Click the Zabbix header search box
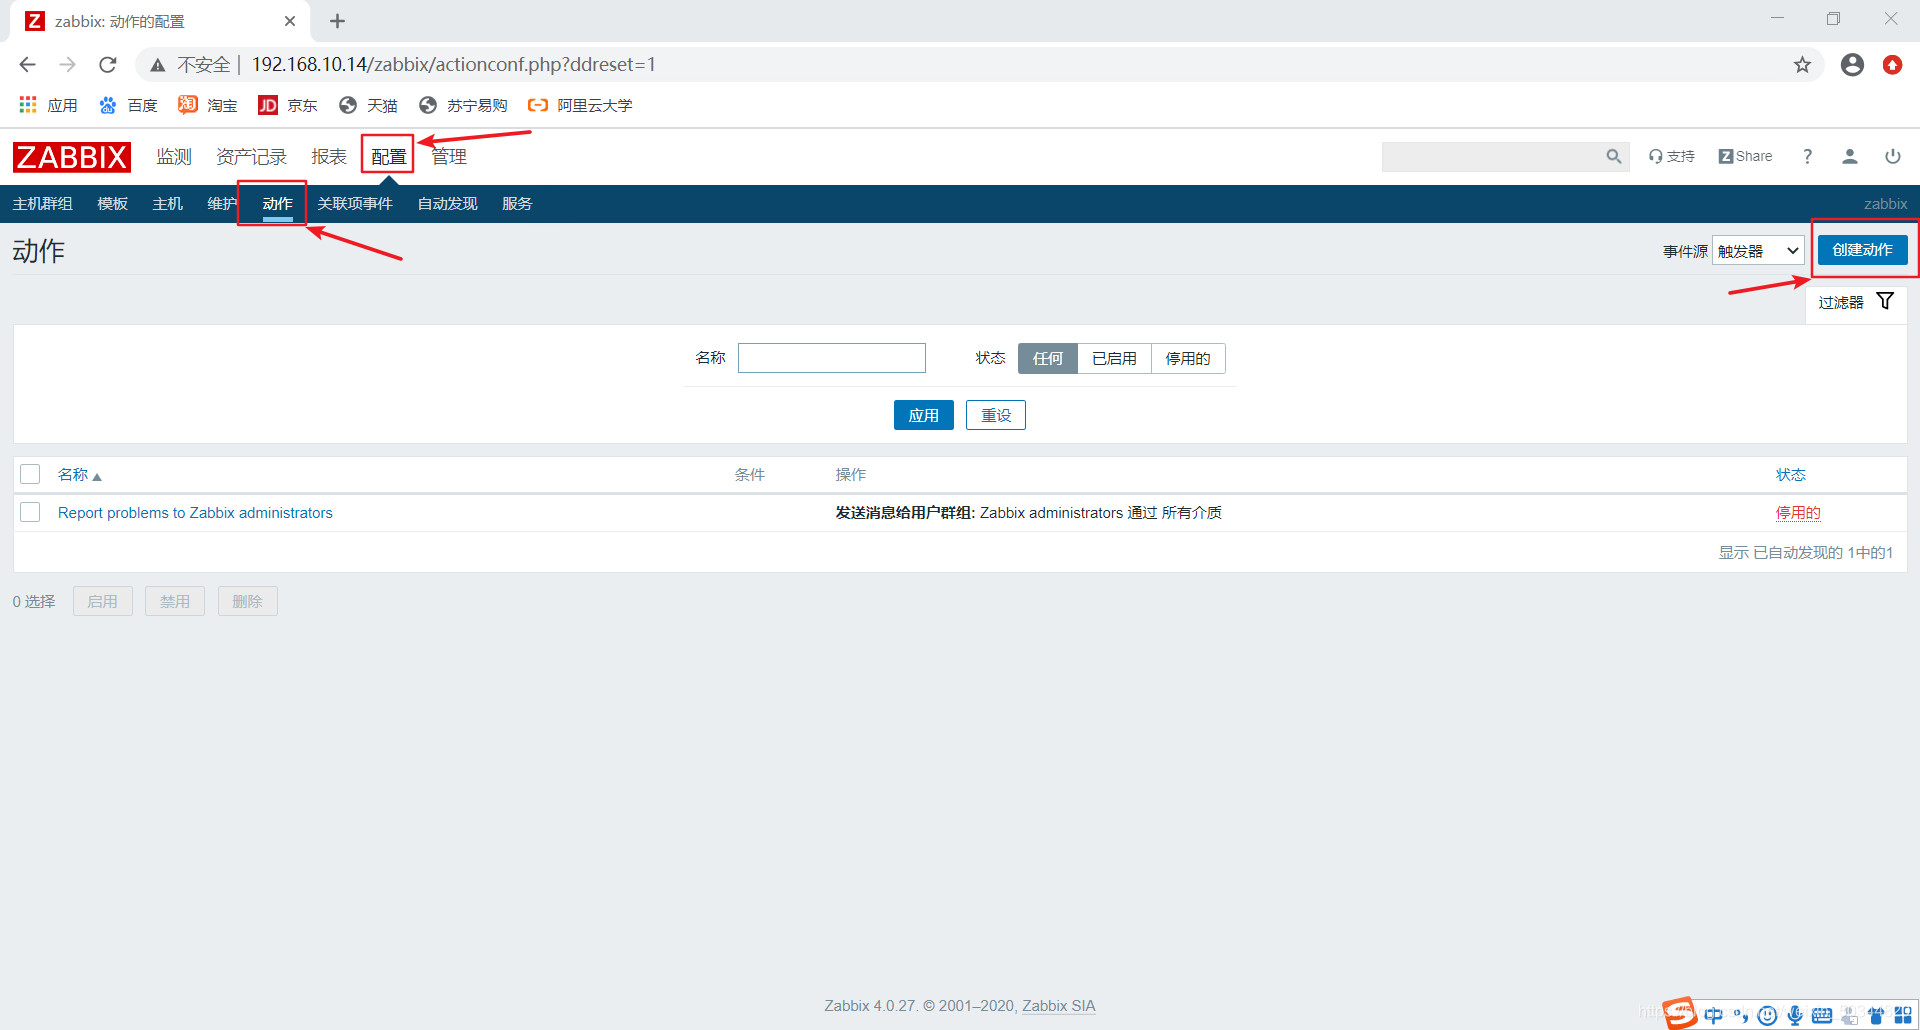 coord(1493,156)
